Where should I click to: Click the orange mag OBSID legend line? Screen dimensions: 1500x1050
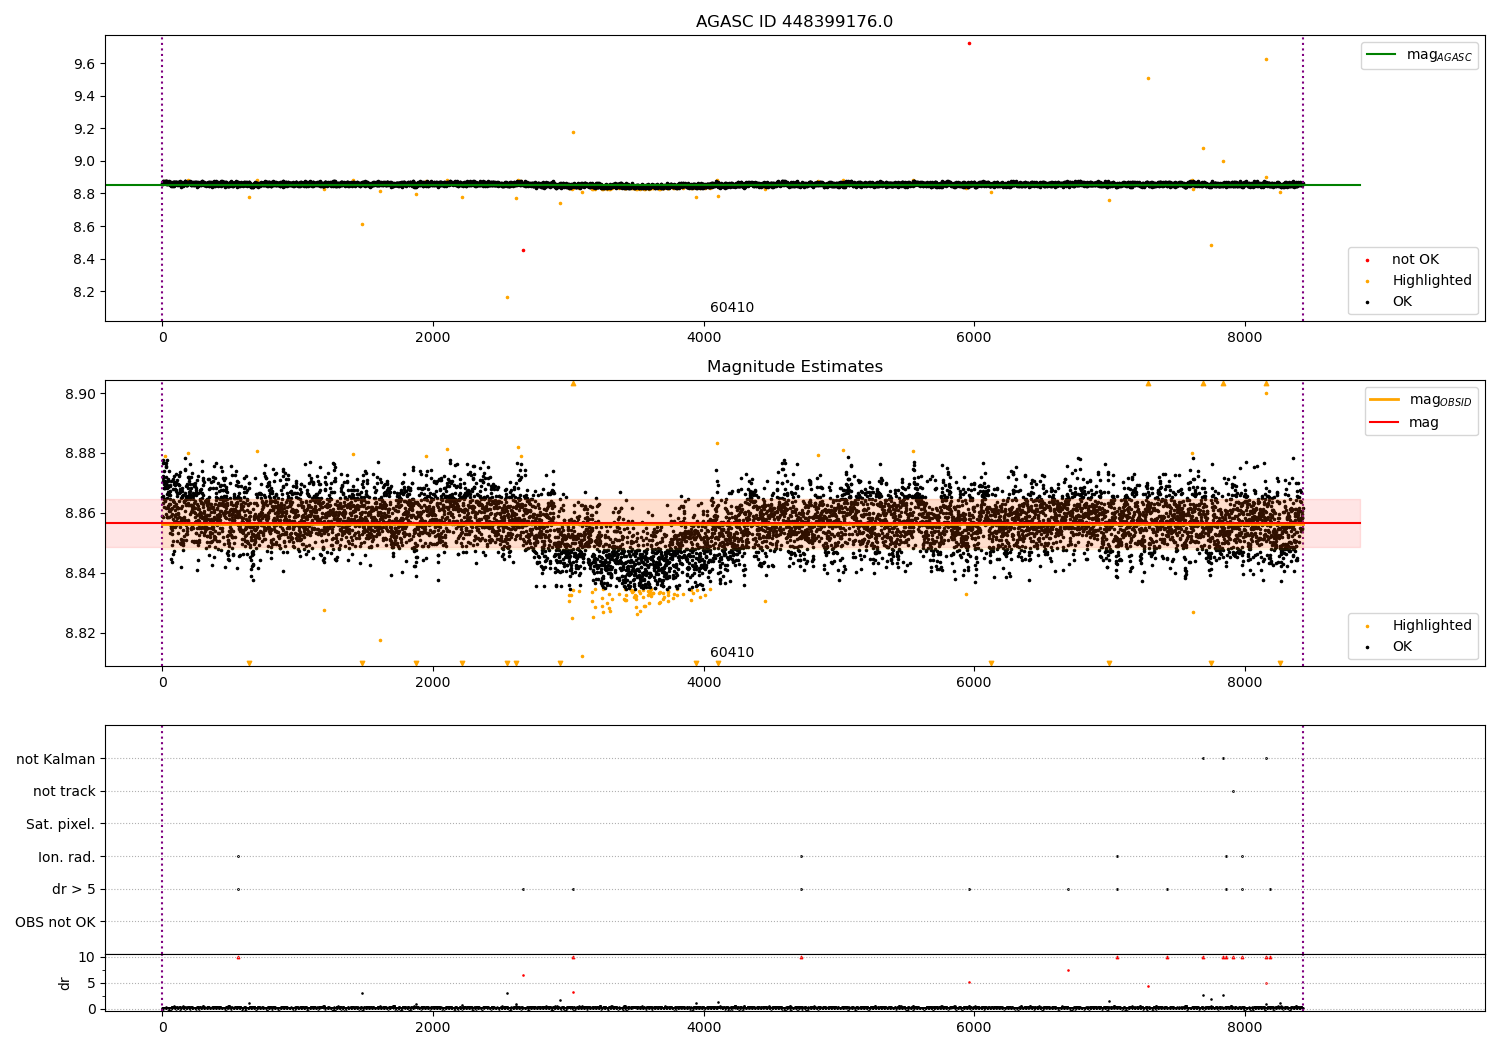point(1385,400)
